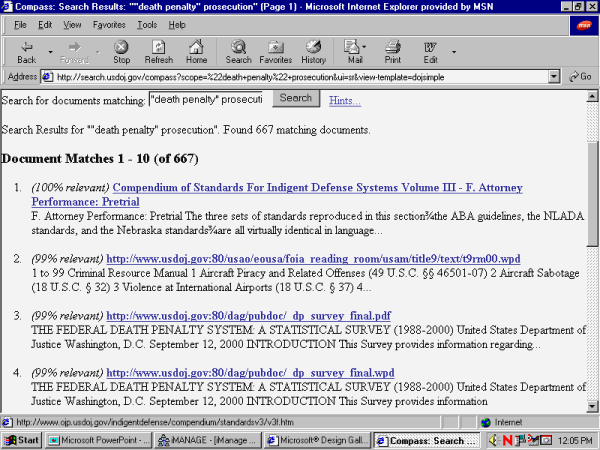This screenshot has height=450, width=600.
Task: Open the Hints... link
Action: tap(345, 101)
